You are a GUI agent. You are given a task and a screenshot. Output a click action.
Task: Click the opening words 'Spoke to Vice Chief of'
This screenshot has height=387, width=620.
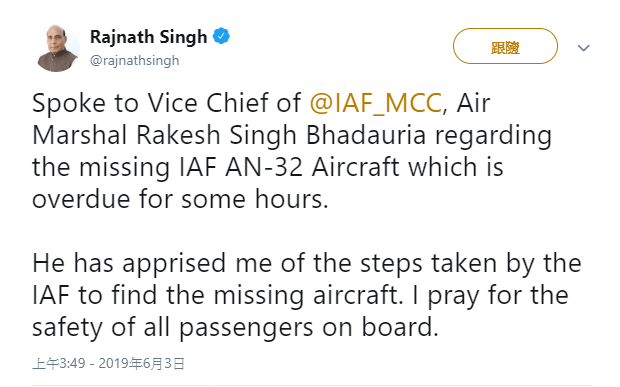(x=167, y=103)
